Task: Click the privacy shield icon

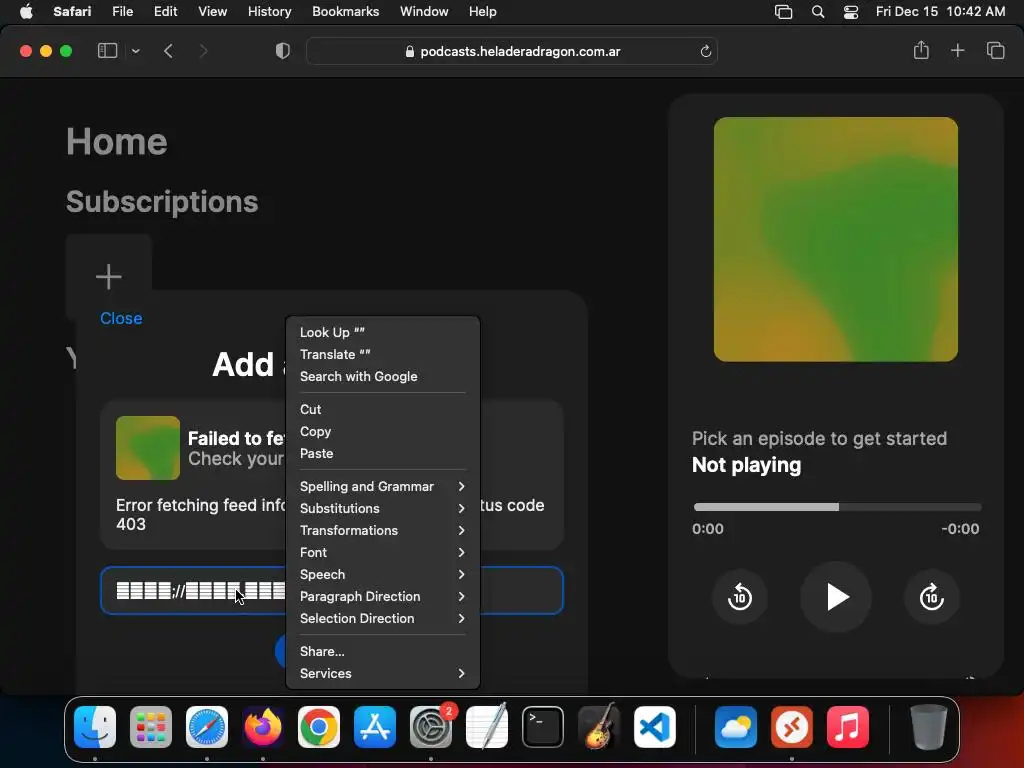Action: (x=283, y=51)
